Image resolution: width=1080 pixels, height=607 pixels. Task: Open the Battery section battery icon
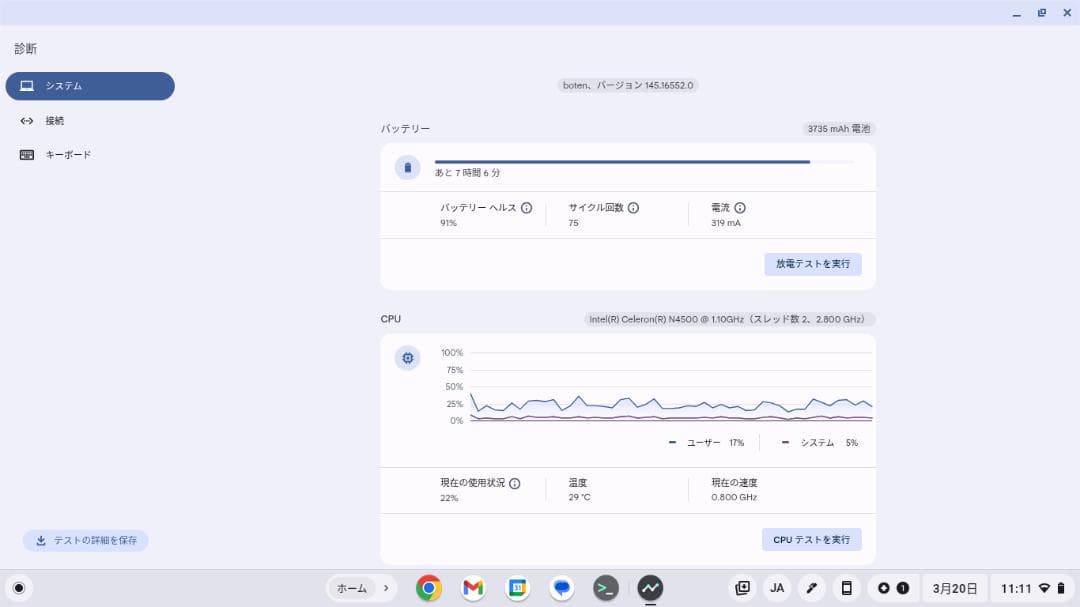pos(407,167)
